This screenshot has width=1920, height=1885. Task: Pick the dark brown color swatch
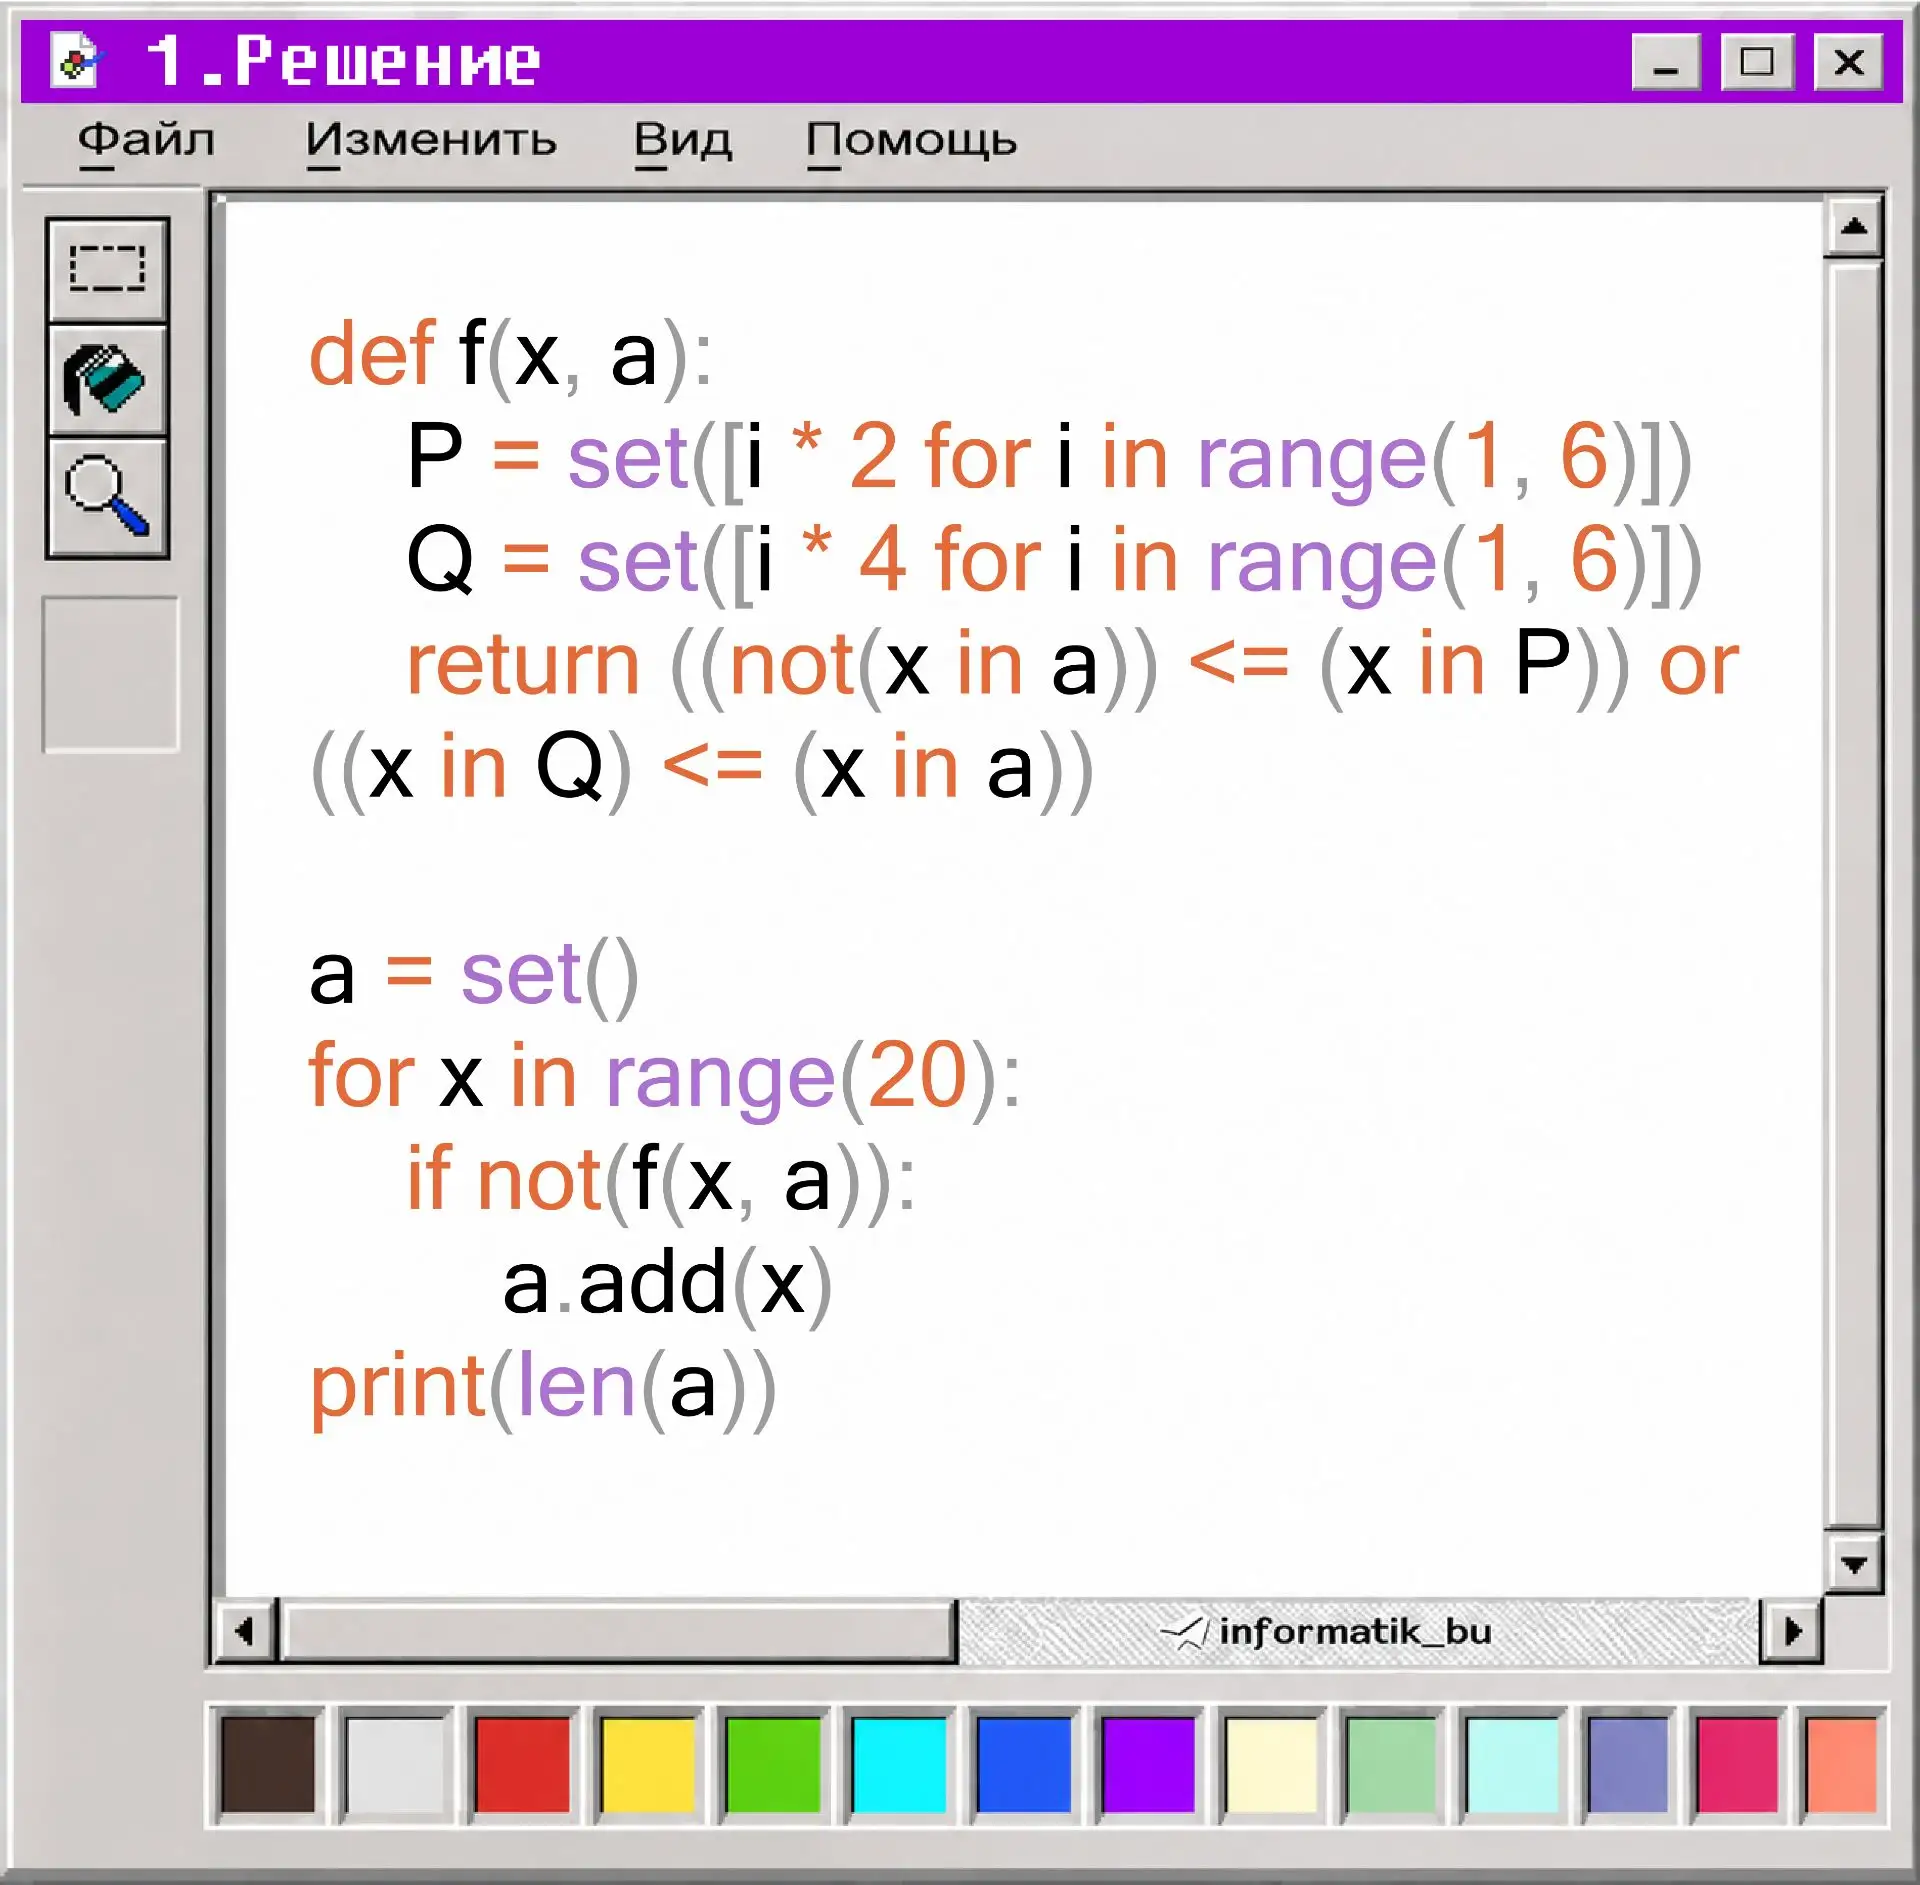(267, 1765)
